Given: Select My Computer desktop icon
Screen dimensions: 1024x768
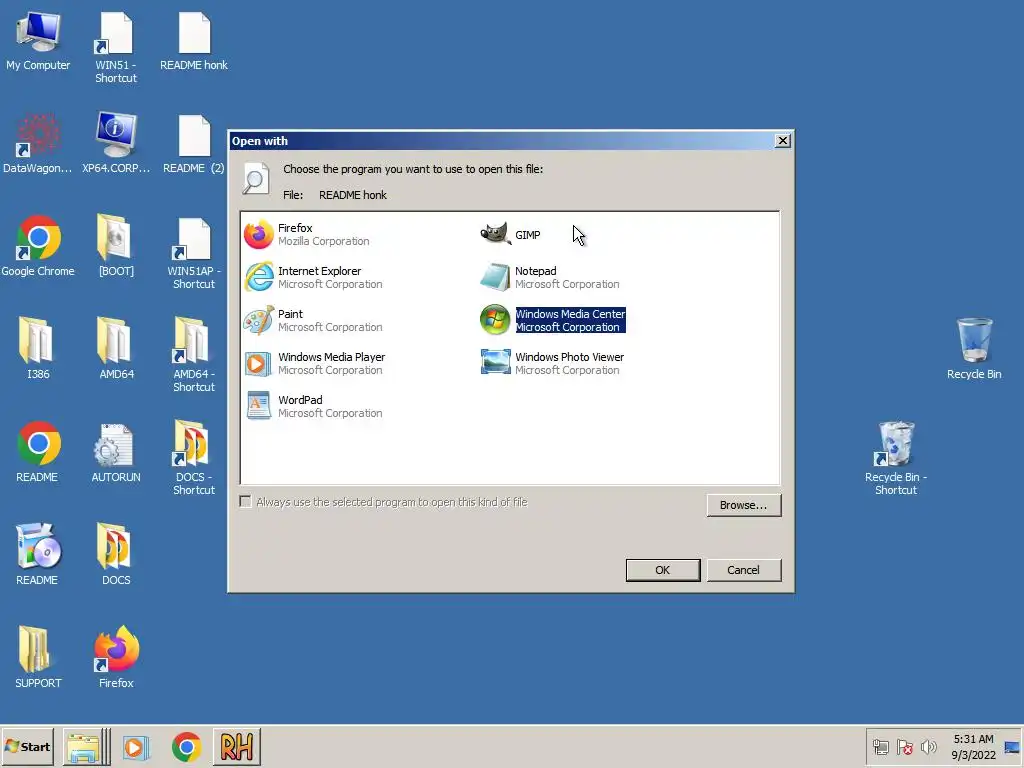Looking at the screenshot, I should pyautogui.click(x=38, y=42).
